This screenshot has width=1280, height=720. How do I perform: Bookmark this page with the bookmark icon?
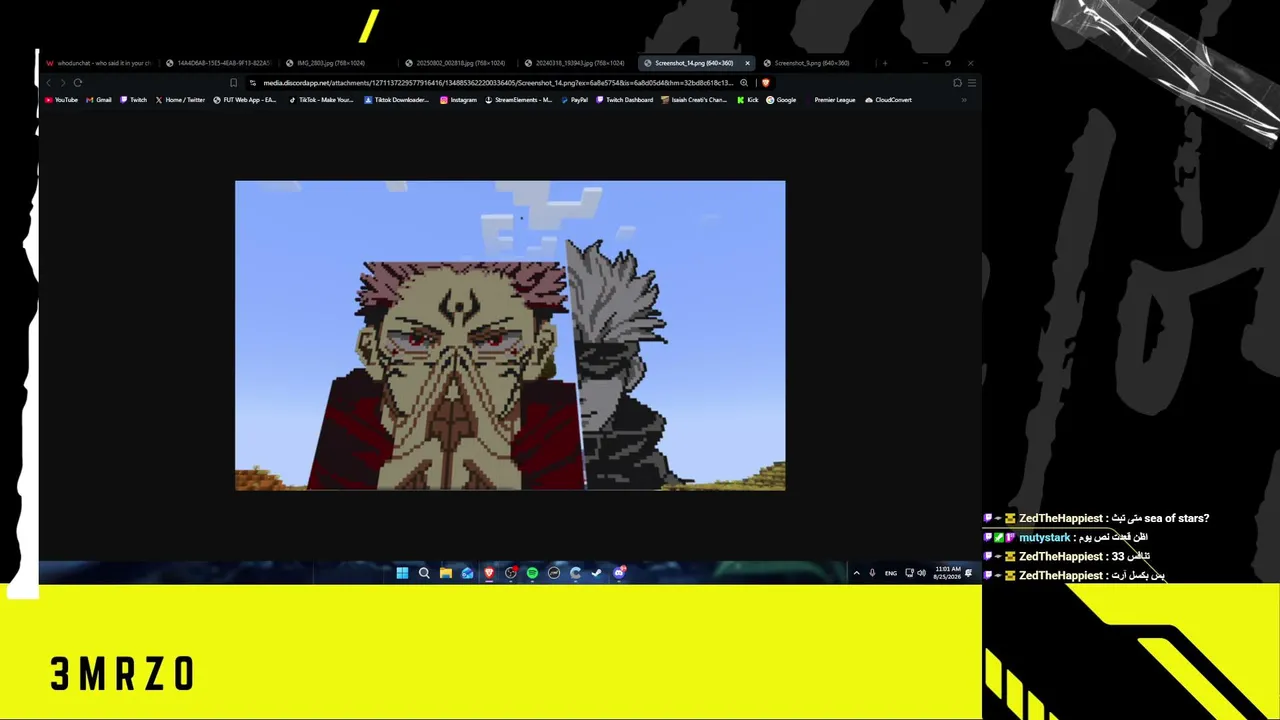[x=233, y=83]
